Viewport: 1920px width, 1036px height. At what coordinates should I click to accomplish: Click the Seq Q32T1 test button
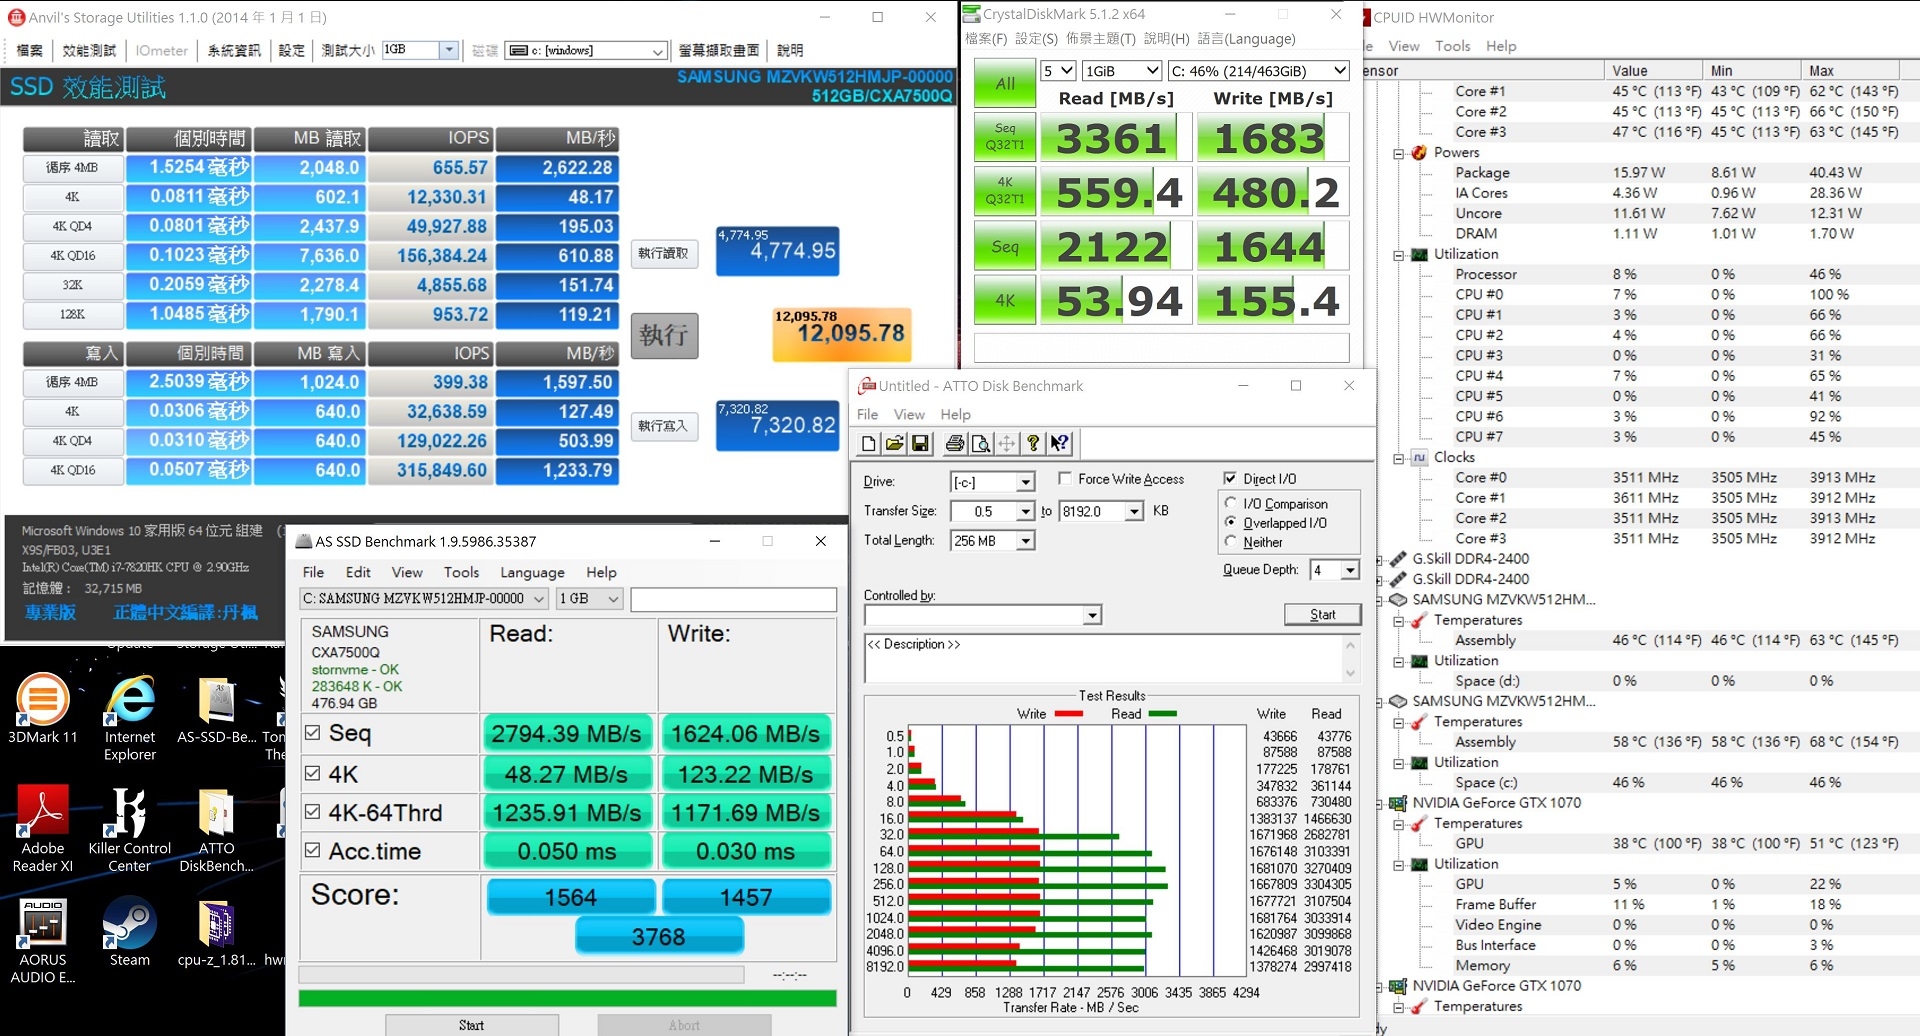1005,137
